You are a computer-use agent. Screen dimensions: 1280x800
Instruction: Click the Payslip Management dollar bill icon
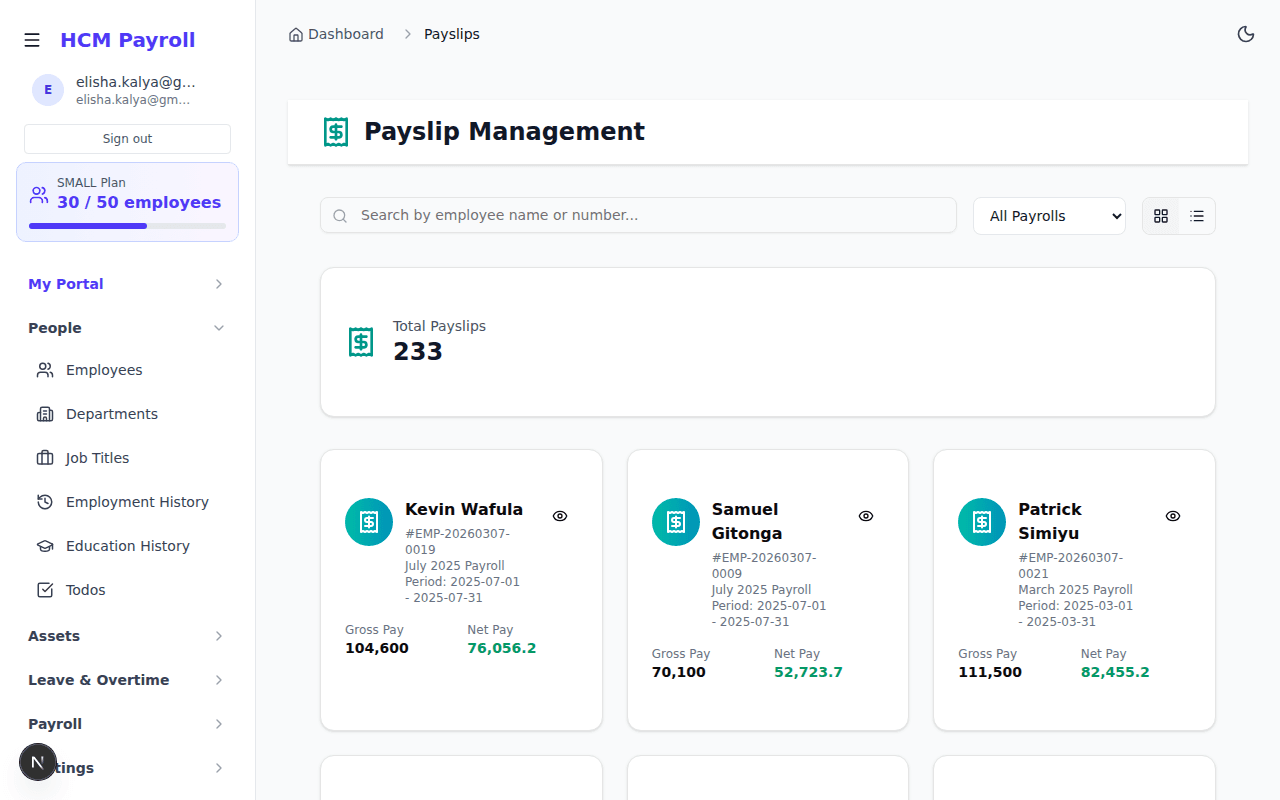336,131
